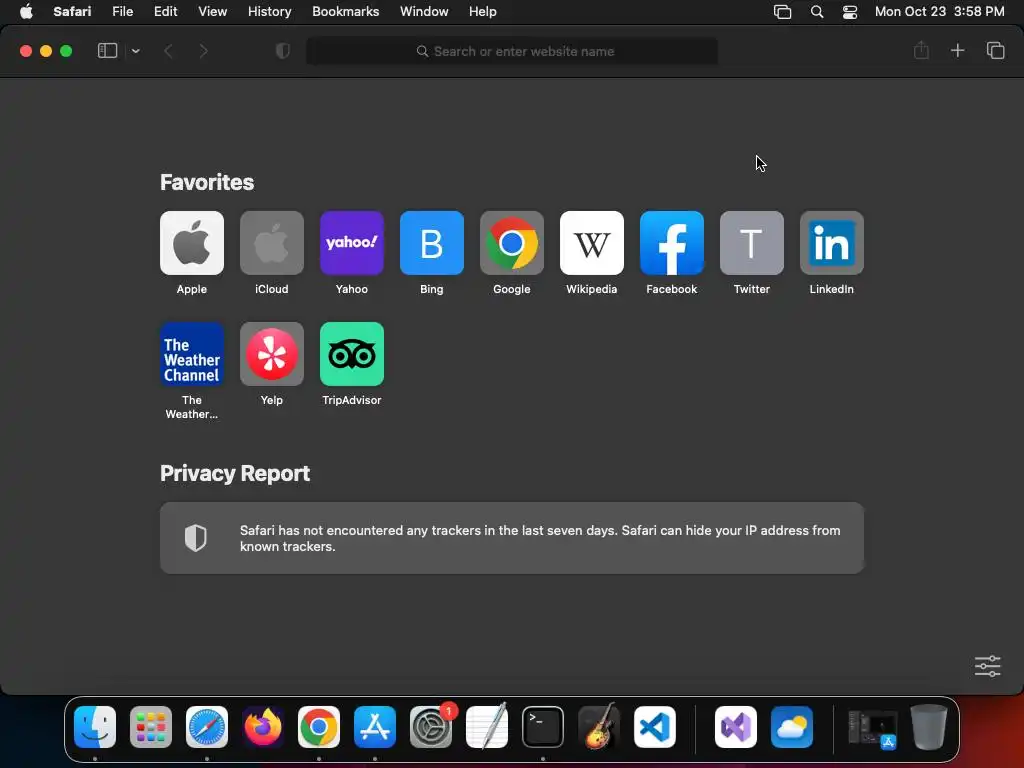The height and width of the screenshot is (768, 1024).
Task: Open the Trash from the Dock
Action: (929, 727)
